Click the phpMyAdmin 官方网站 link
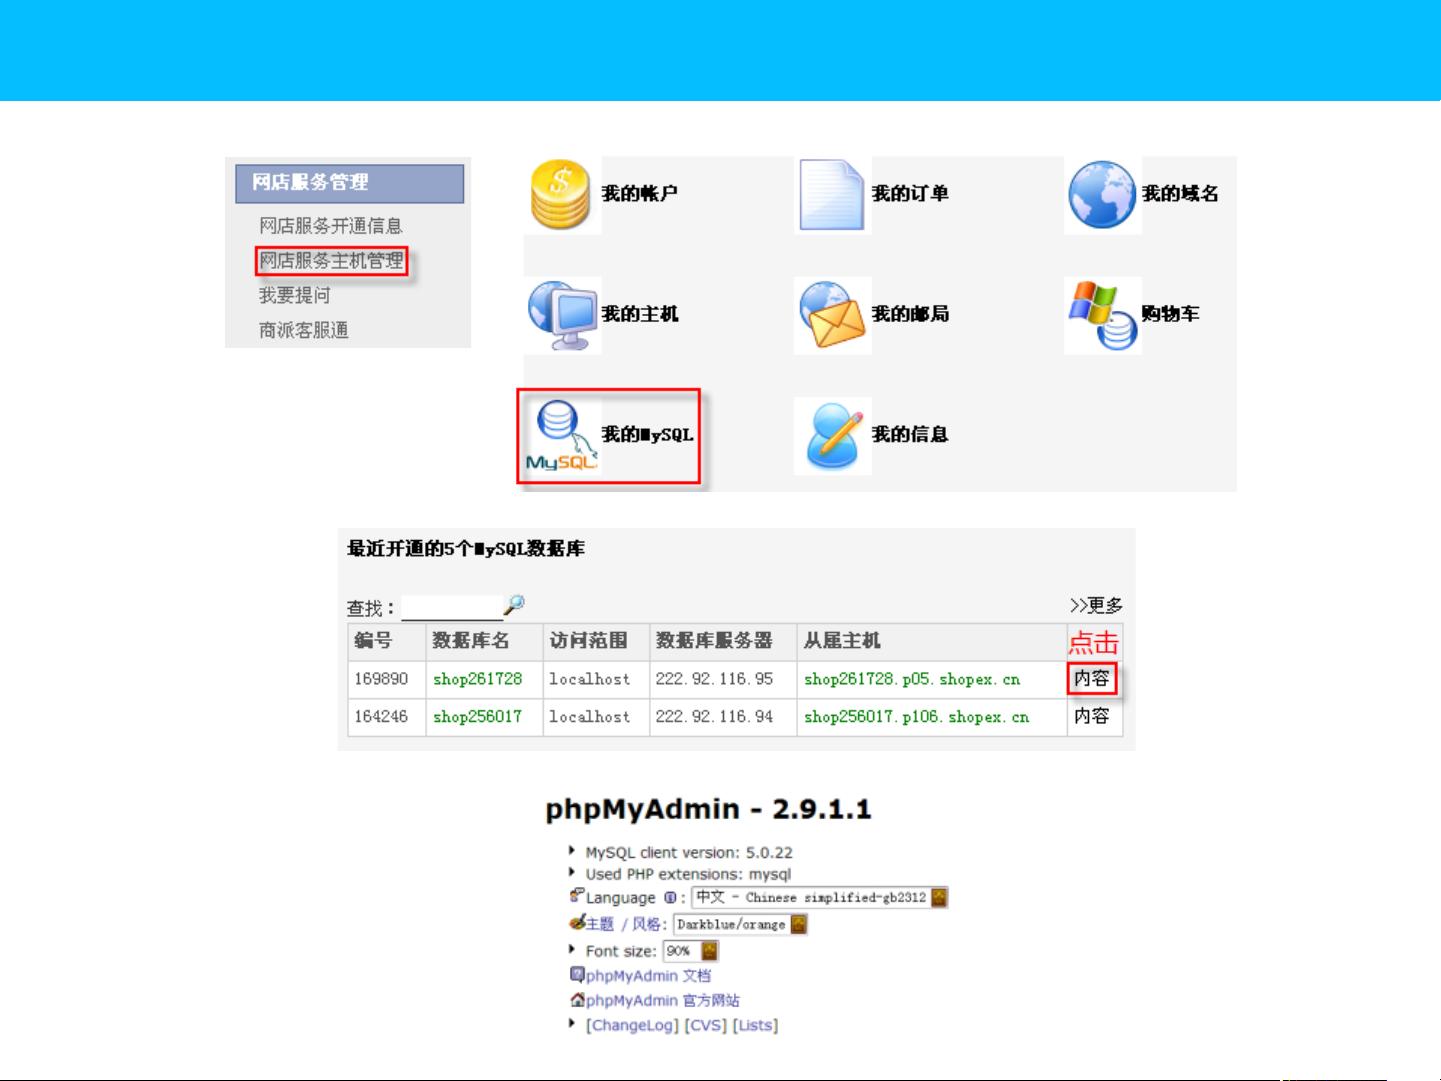Viewport: 1441px width, 1081px height. tap(662, 1000)
